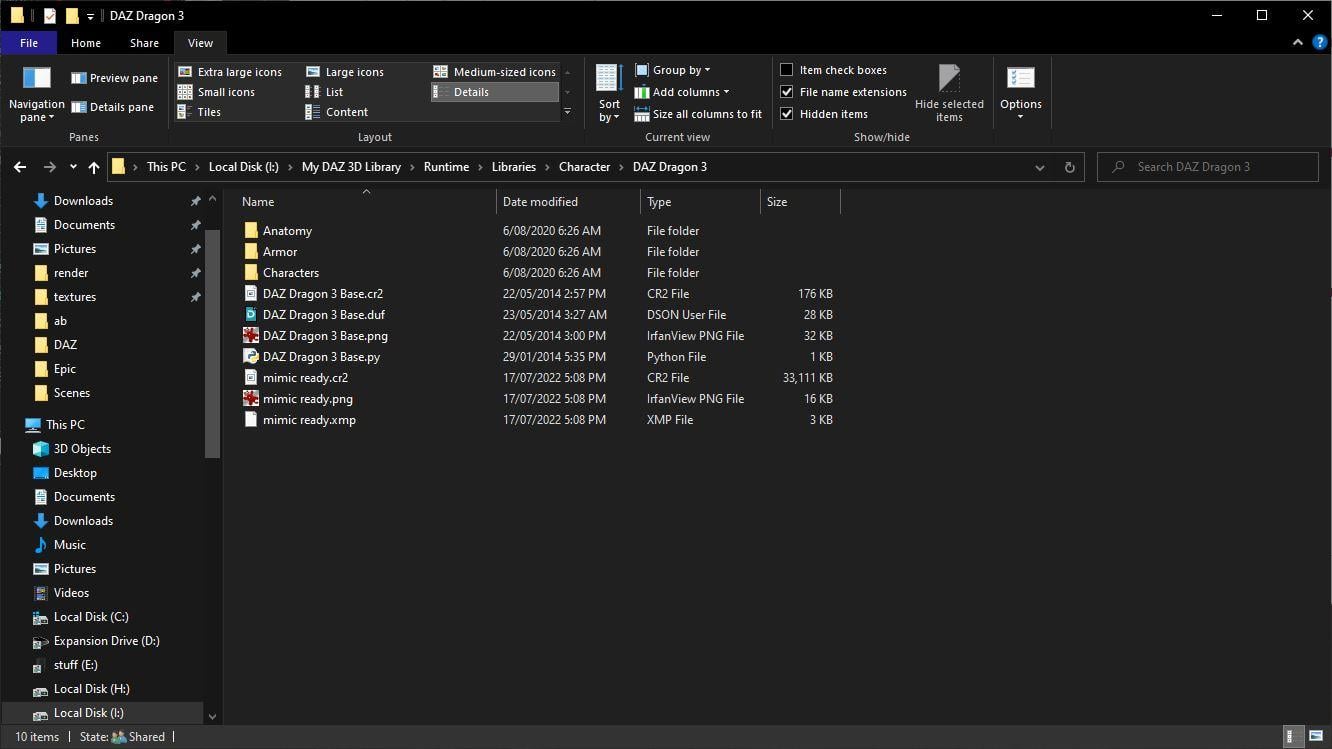This screenshot has height=749, width=1332.
Task: Open recent locations dropdown
Action: point(73,167)
